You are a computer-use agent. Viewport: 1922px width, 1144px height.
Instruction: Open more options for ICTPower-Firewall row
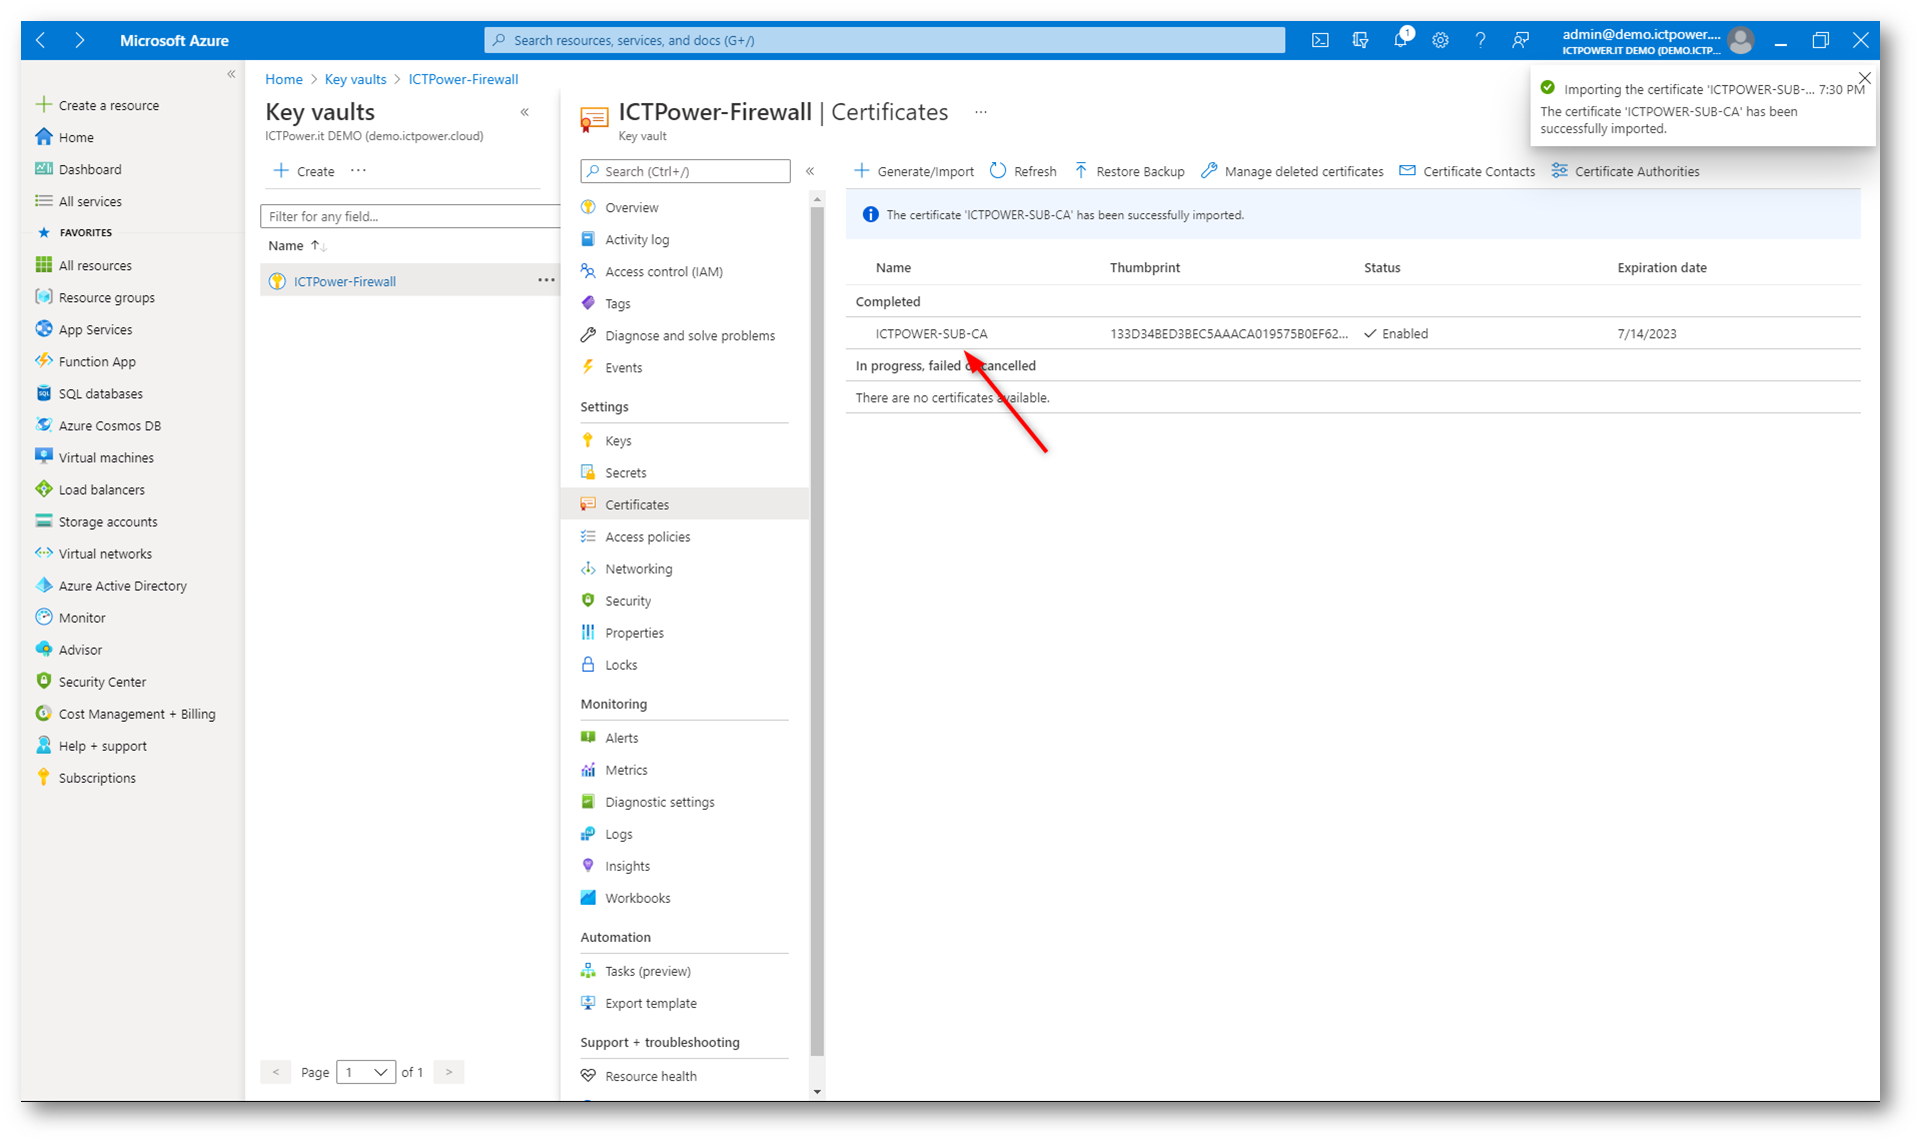point(546,280)
